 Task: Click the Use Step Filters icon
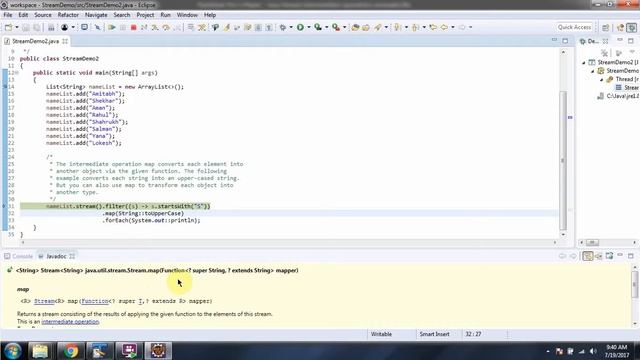click(202, 27)
